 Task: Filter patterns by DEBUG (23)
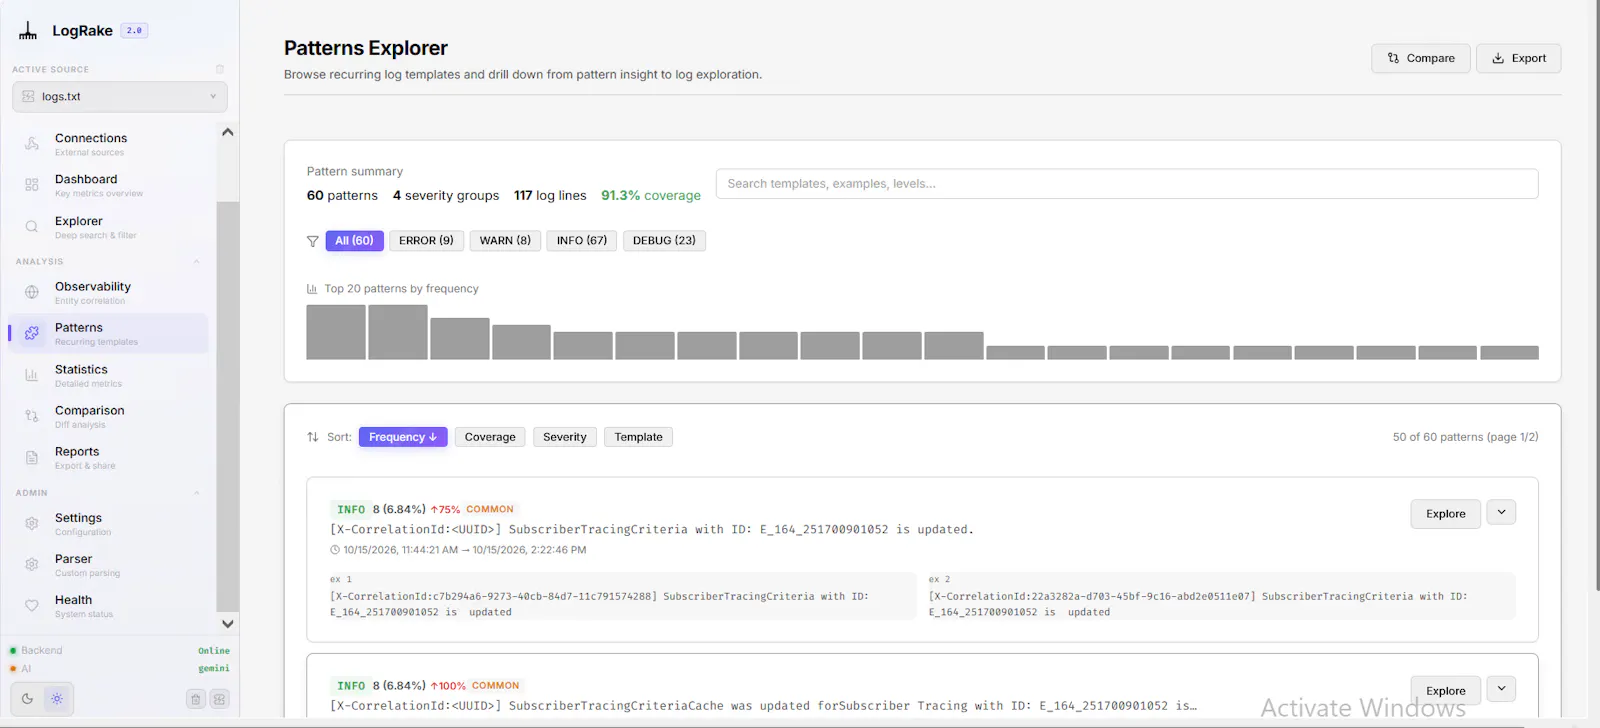[x=664, y=241]
